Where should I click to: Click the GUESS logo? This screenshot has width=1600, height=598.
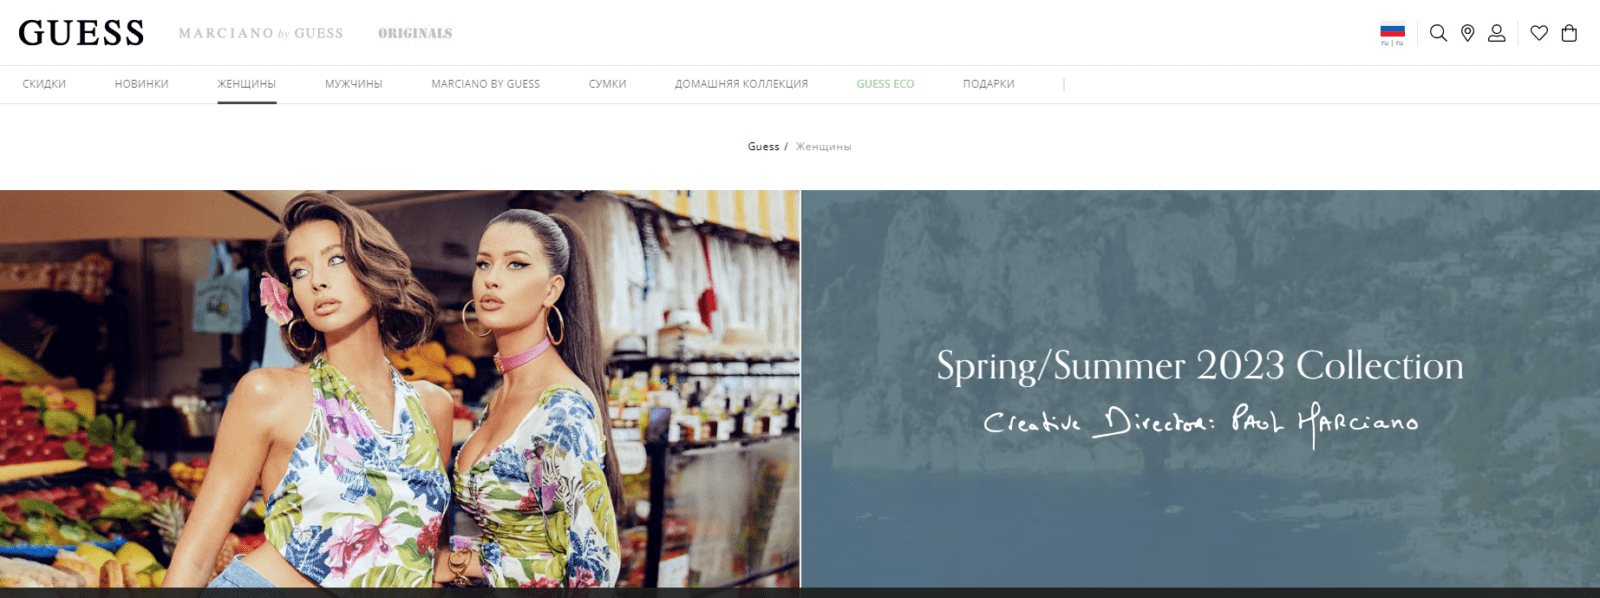pos(81,33)
